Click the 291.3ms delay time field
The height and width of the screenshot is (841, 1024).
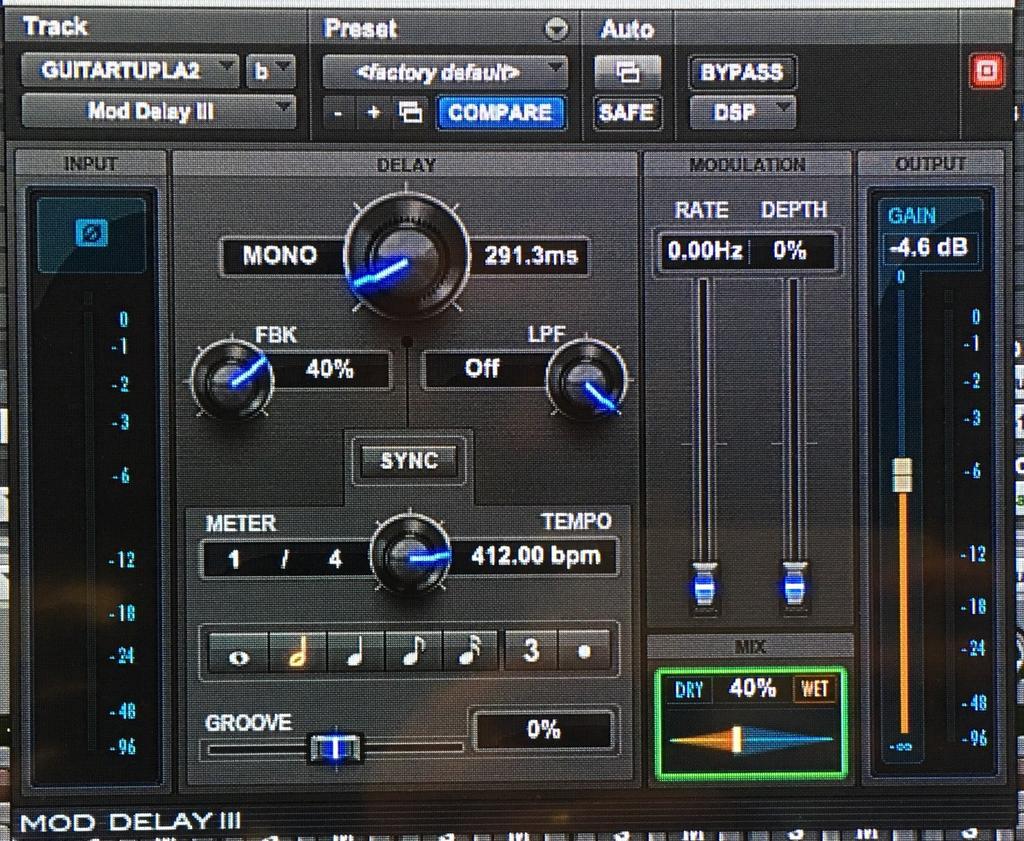(530, 255)
